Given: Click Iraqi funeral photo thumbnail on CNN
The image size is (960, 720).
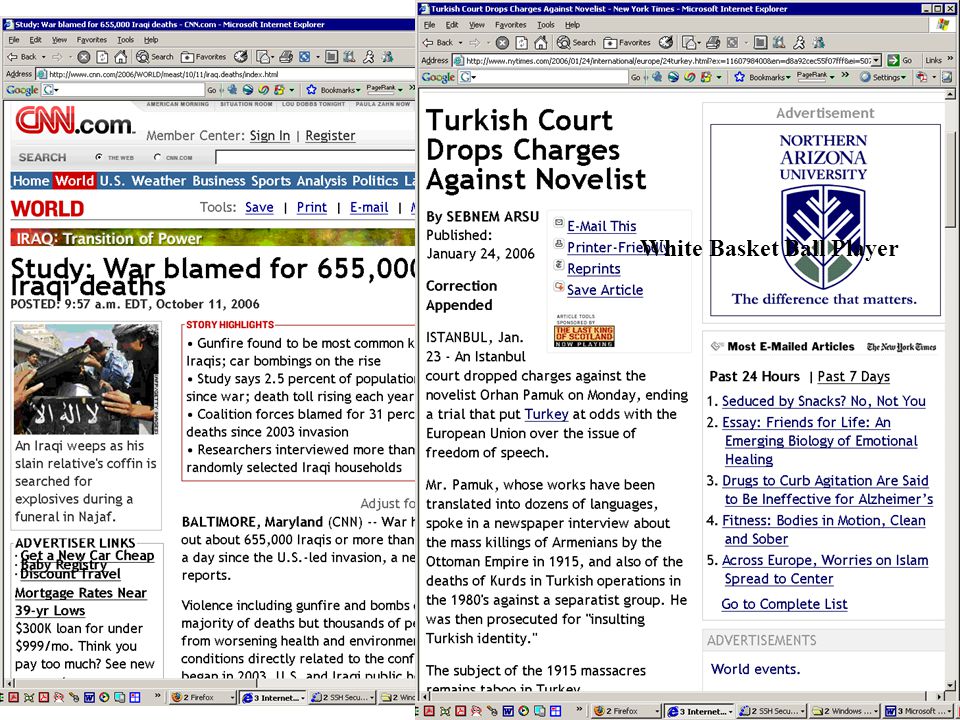Looking at the screenshot, I should click(x=86, y=379).
